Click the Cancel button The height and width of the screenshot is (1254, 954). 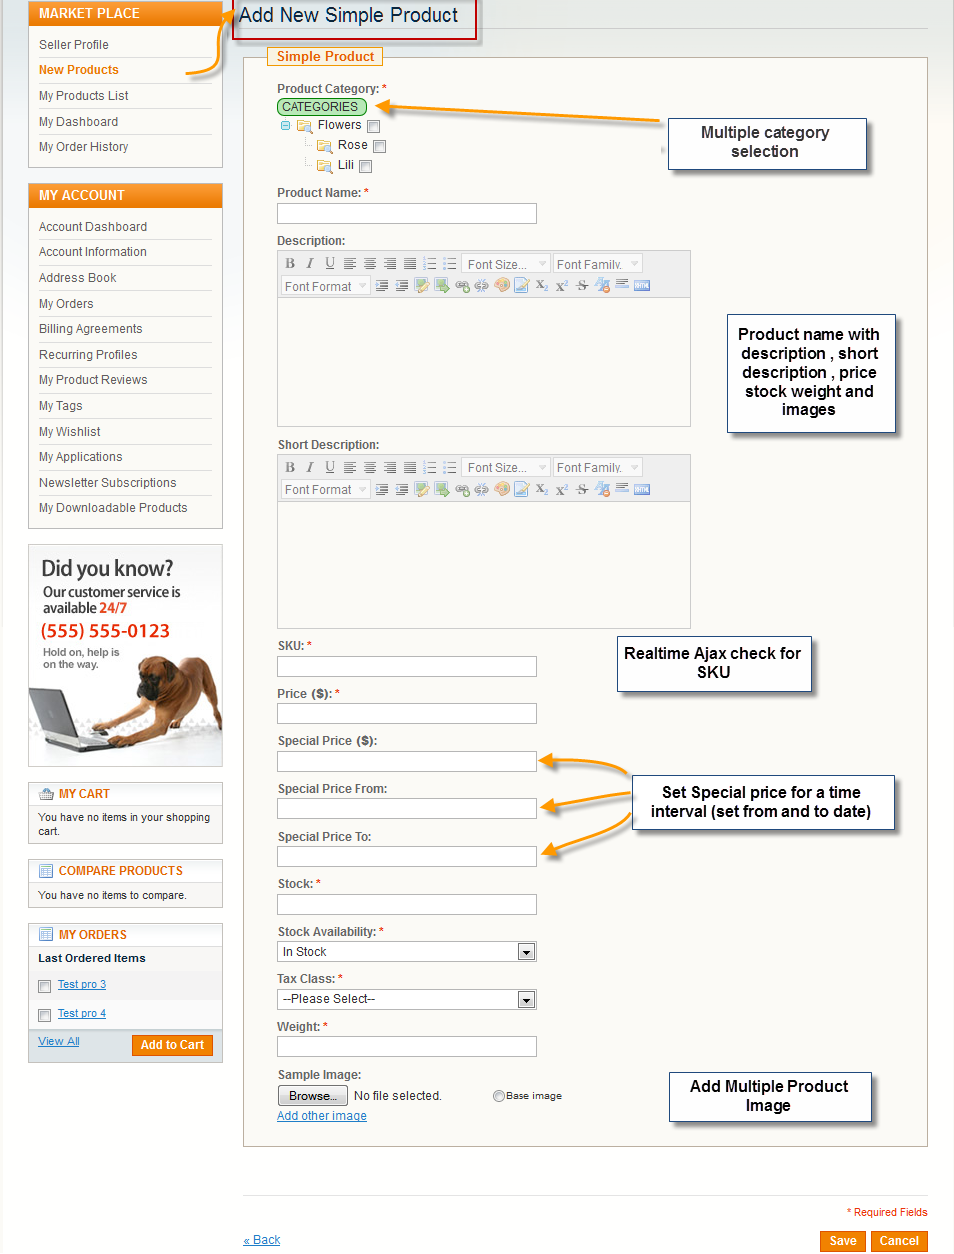tap(899, 1241)
